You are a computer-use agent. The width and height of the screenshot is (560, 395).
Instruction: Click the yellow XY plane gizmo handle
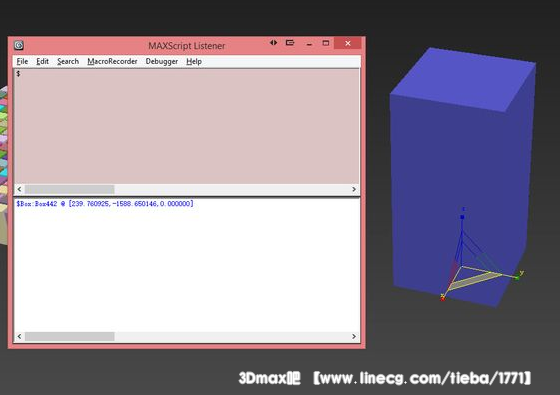pos(474,280)
